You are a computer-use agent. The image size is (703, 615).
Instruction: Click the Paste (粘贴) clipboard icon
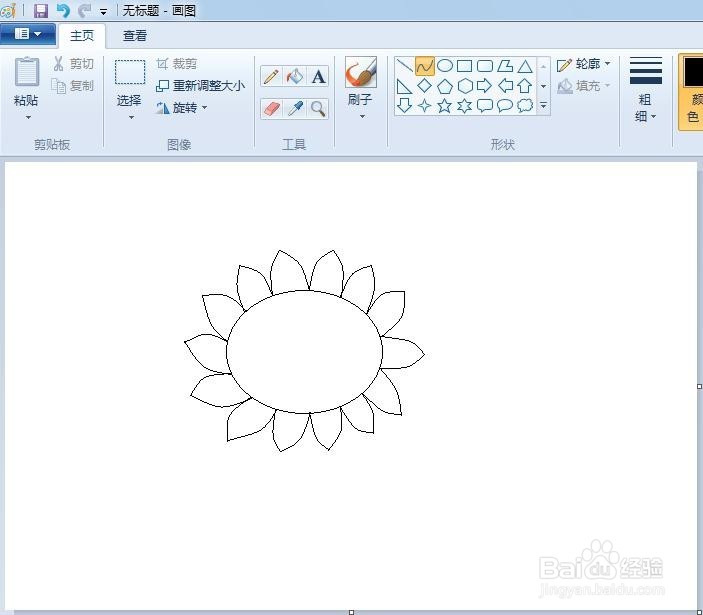[x=27, y=72]
